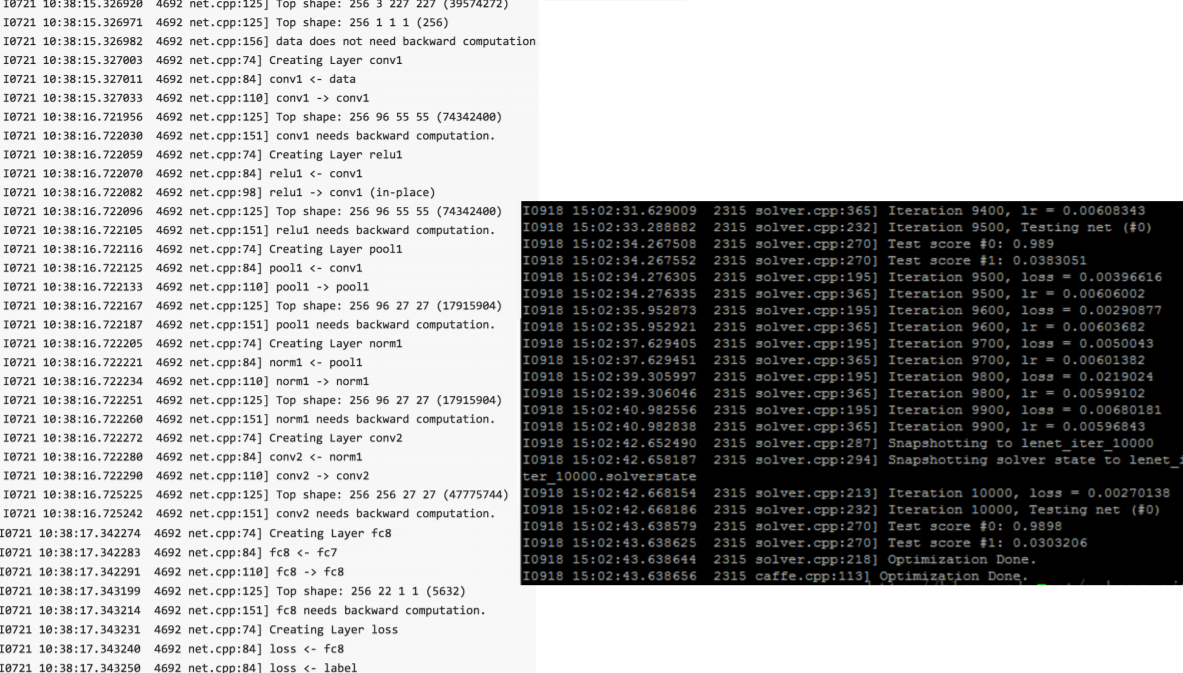This screenshot has height=673, width=1183.
Task: Click the 'Test score #0: 0.9898' terminal line
Action: 792,526
